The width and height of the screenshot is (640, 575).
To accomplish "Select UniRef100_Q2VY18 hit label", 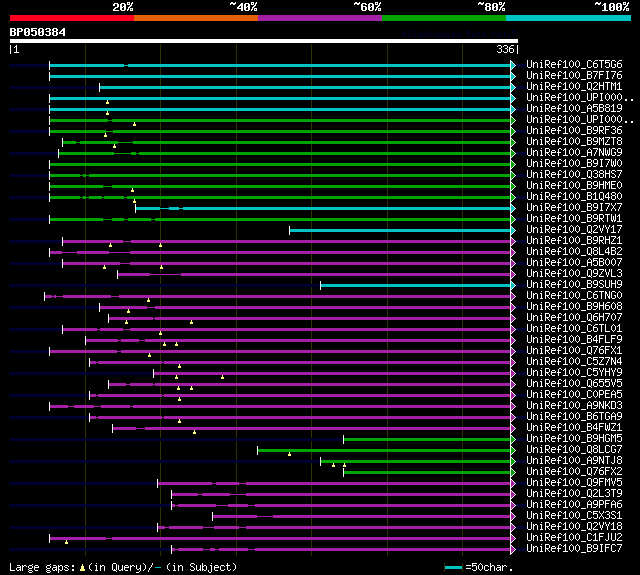I will click(574, 527).
